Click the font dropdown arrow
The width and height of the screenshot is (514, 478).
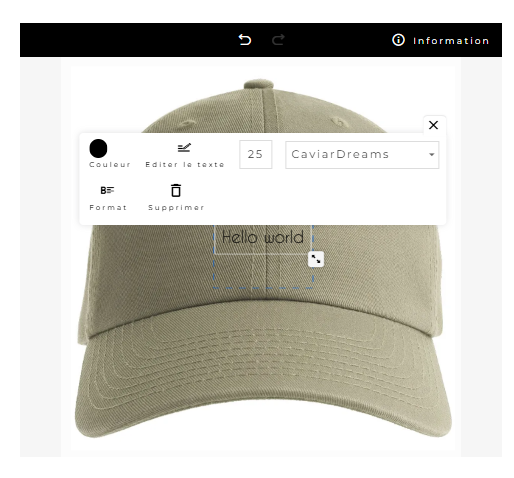(432, 155)
